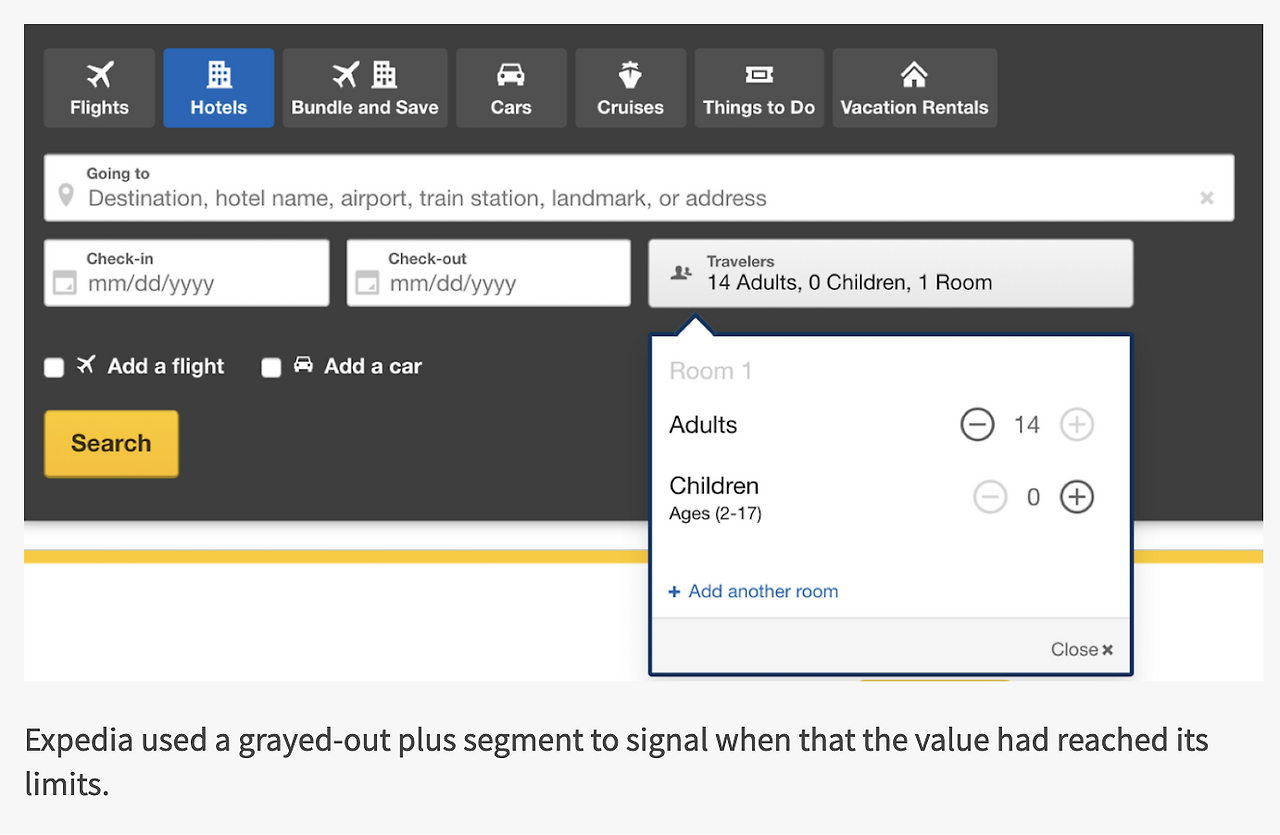Click the Ages (2-17) text
Image resolution: width=1280 pixels, height=835 pixels.
point(715,515)
